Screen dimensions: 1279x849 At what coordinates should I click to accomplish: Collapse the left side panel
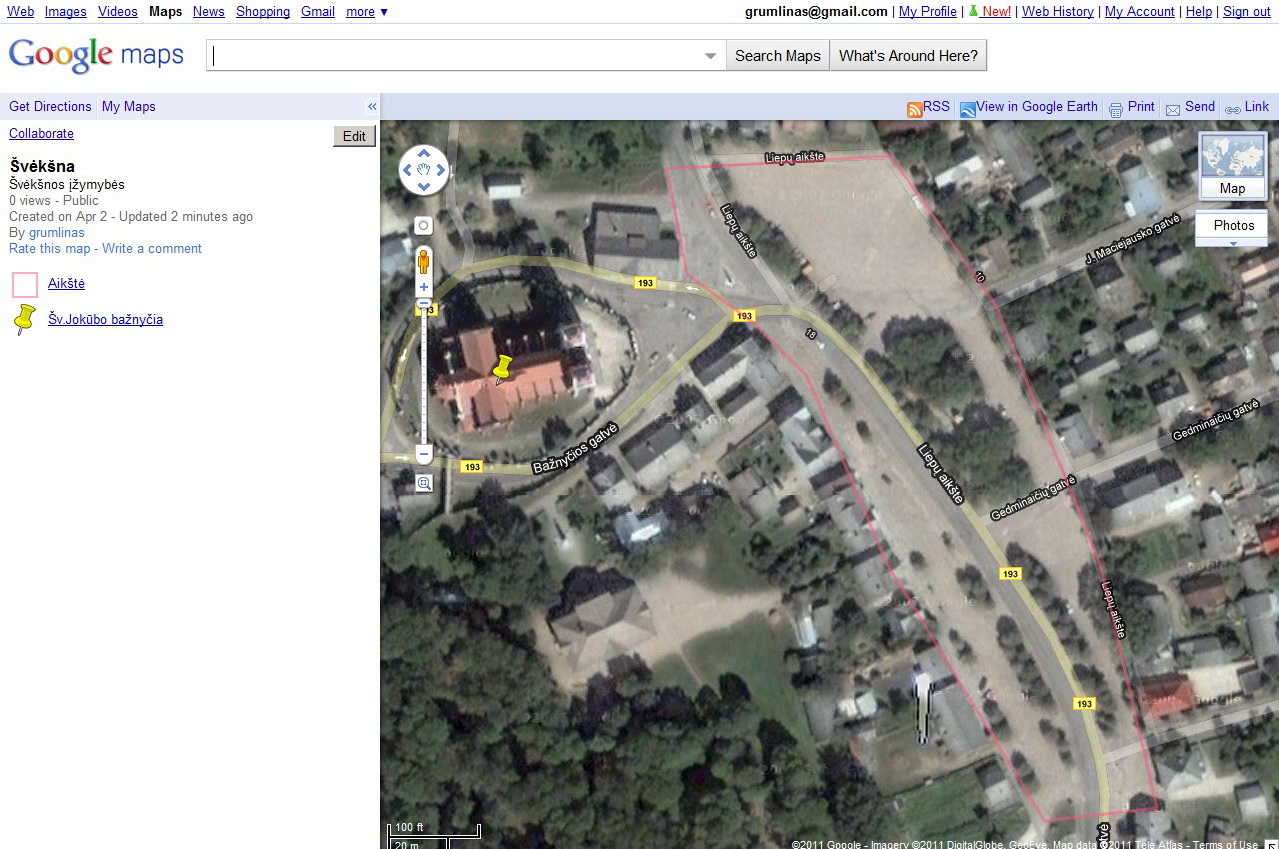tap(372, 107)
